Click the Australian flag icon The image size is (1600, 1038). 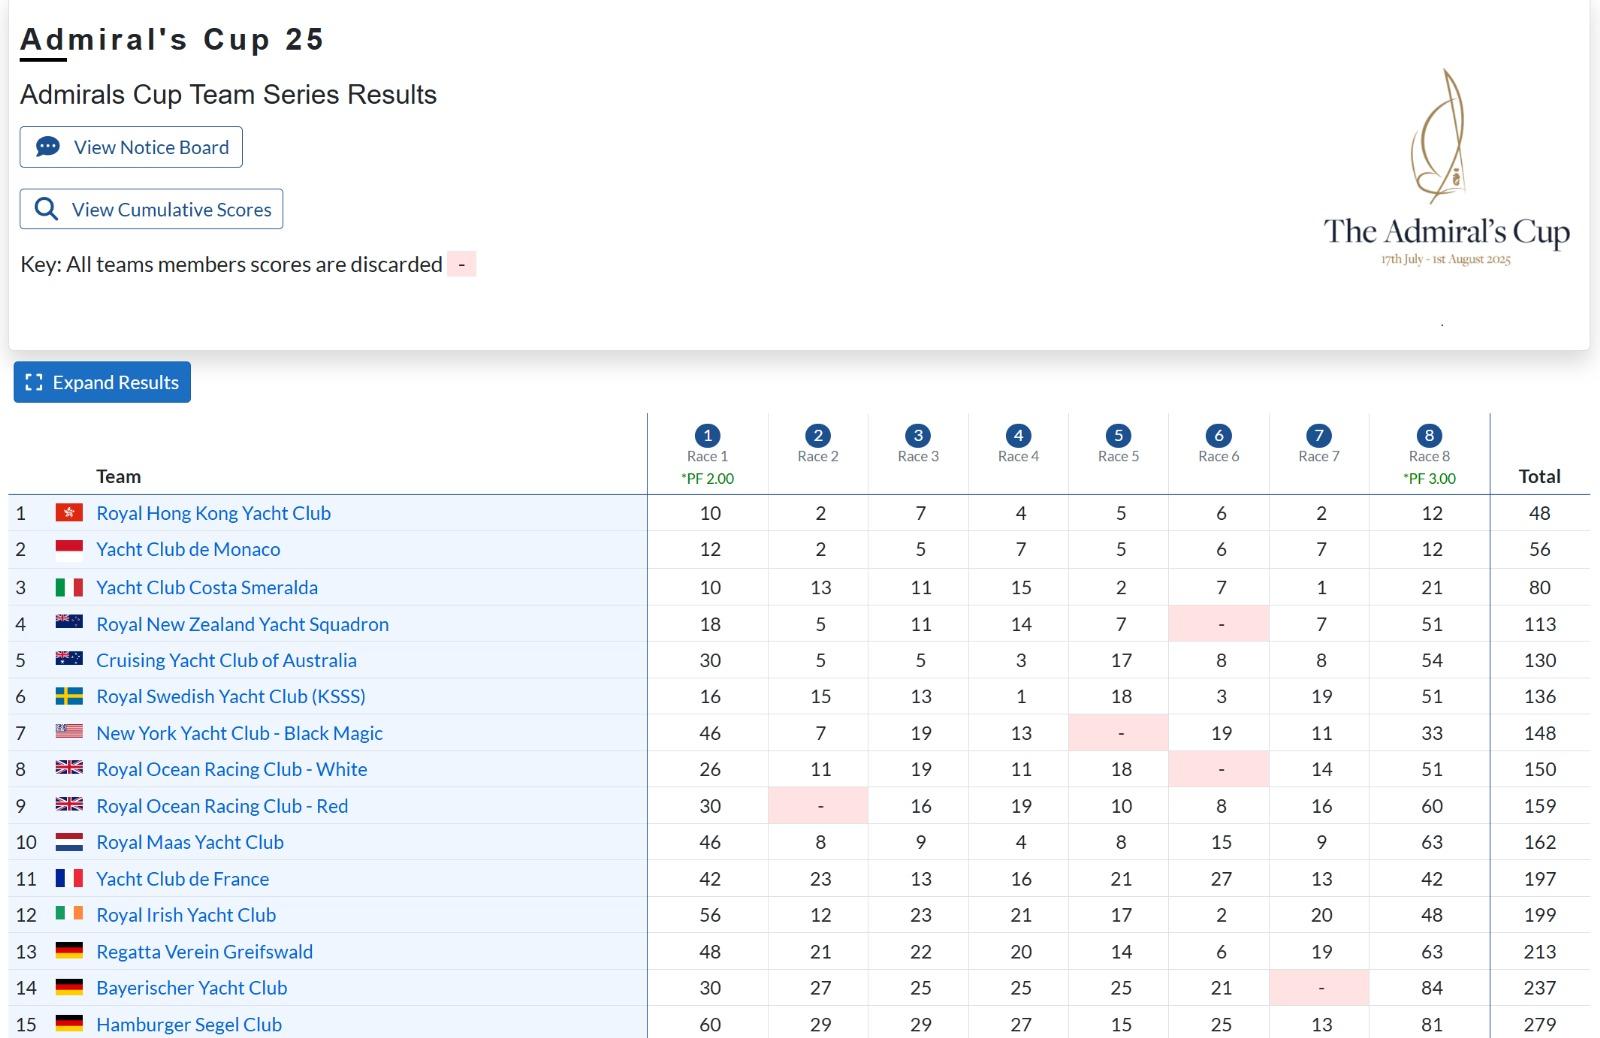pyautogui.click(x=69, y=658)
